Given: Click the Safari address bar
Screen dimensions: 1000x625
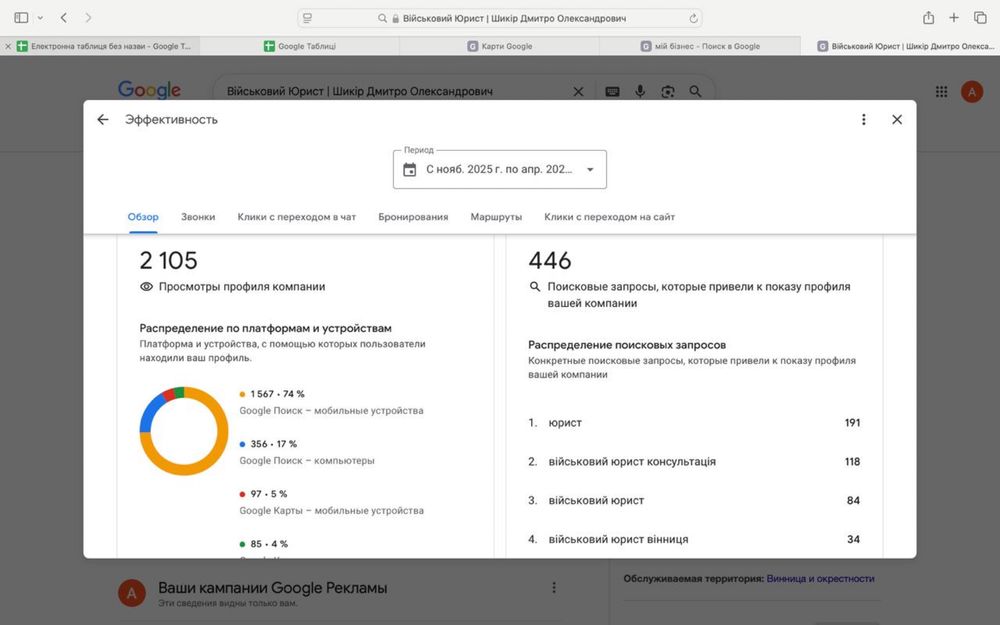Looking at the screenshot, I should pyautogui.click(x=500, y=18).
